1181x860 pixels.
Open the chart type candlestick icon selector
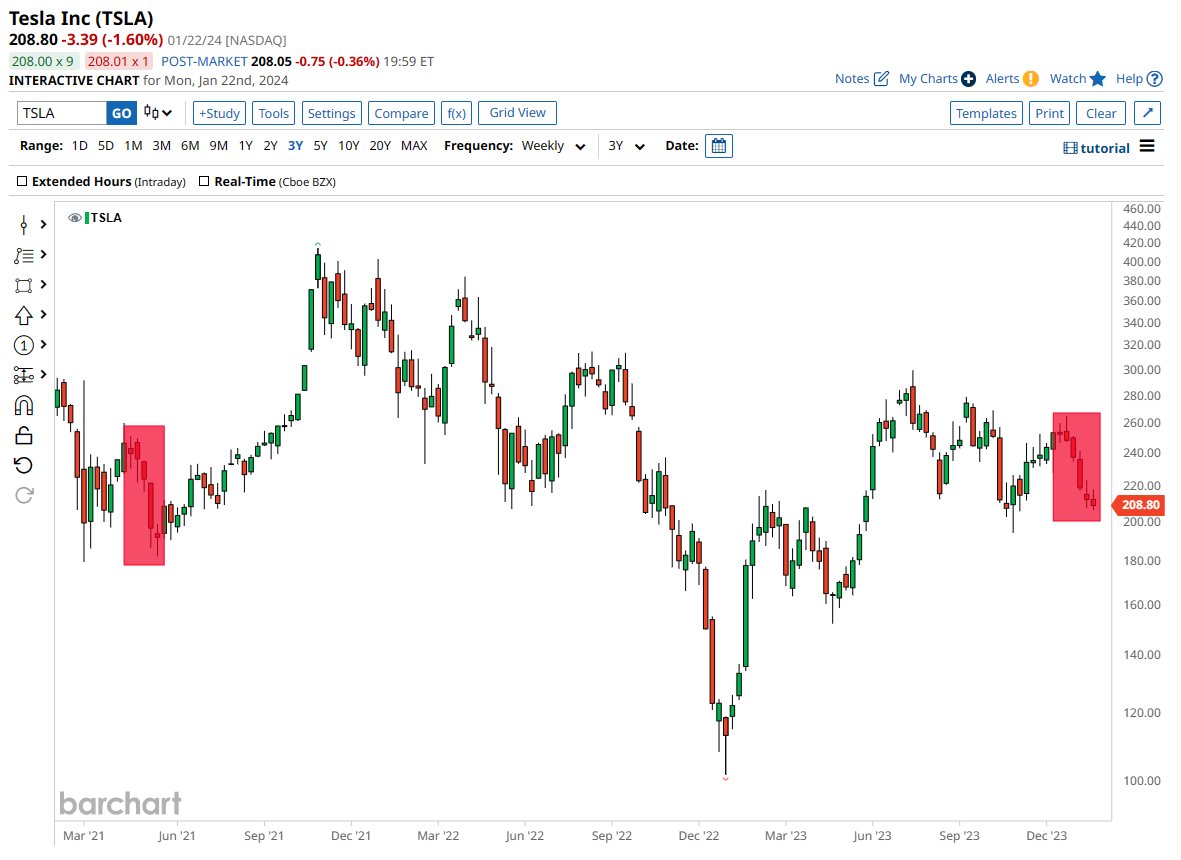[158, 113]
